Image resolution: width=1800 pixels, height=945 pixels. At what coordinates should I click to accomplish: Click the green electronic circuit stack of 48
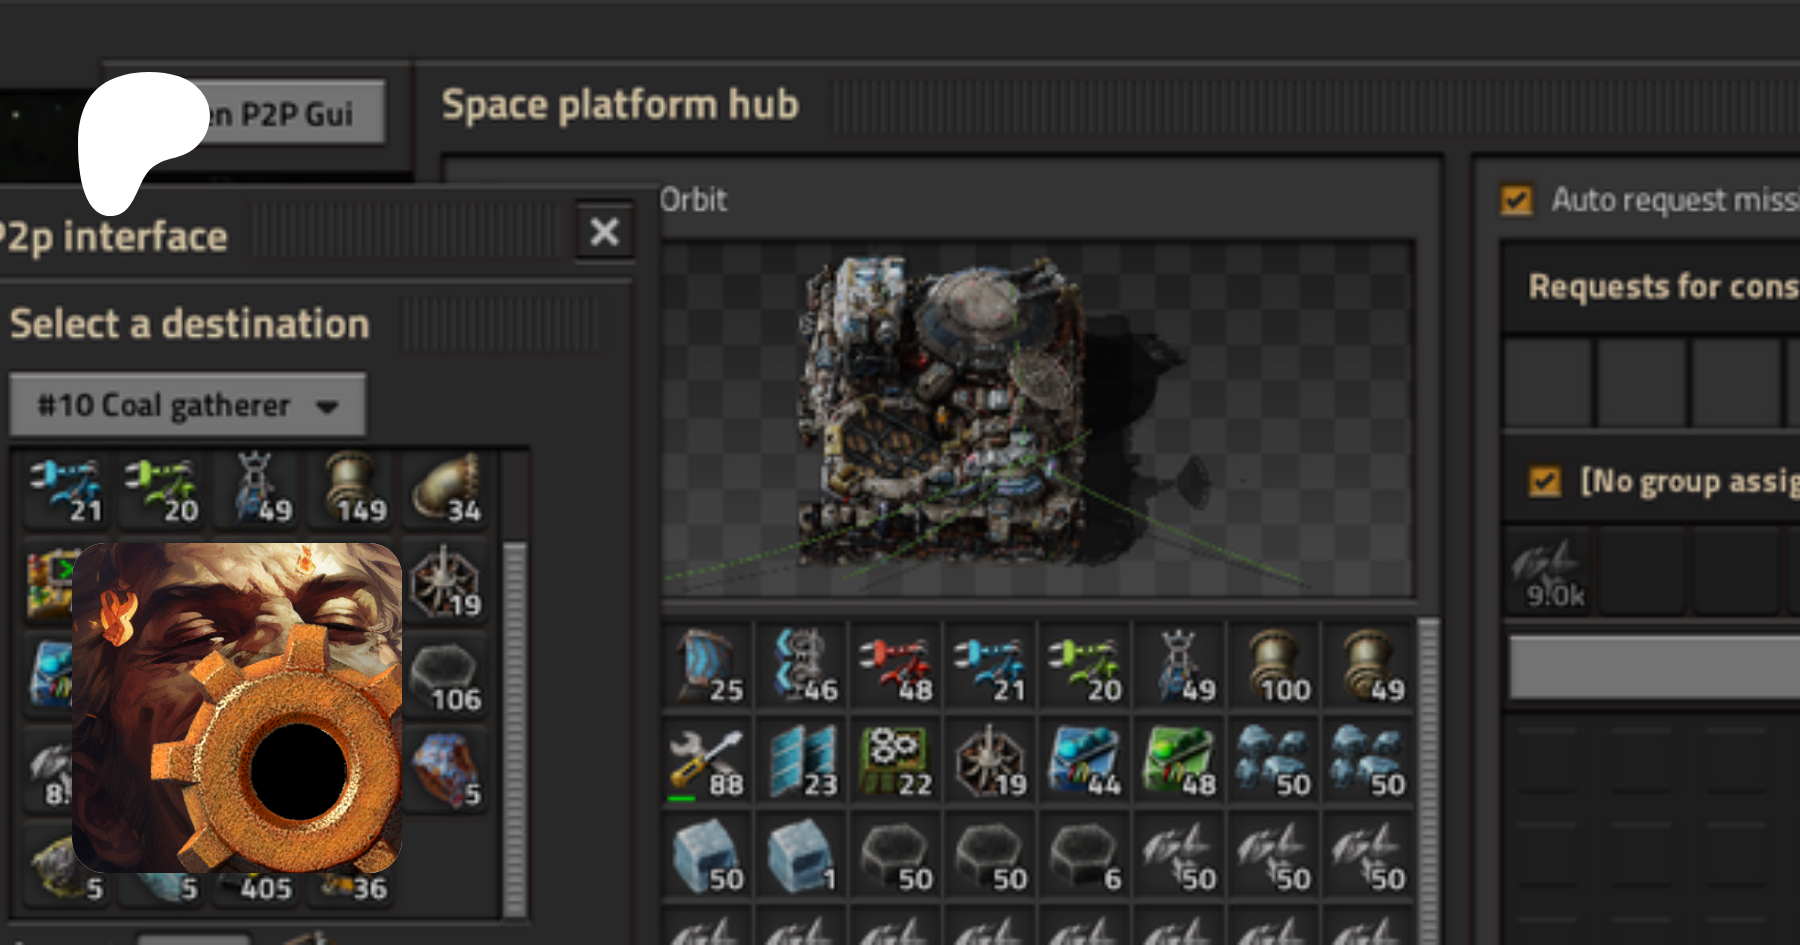(x=1180, y=762)
